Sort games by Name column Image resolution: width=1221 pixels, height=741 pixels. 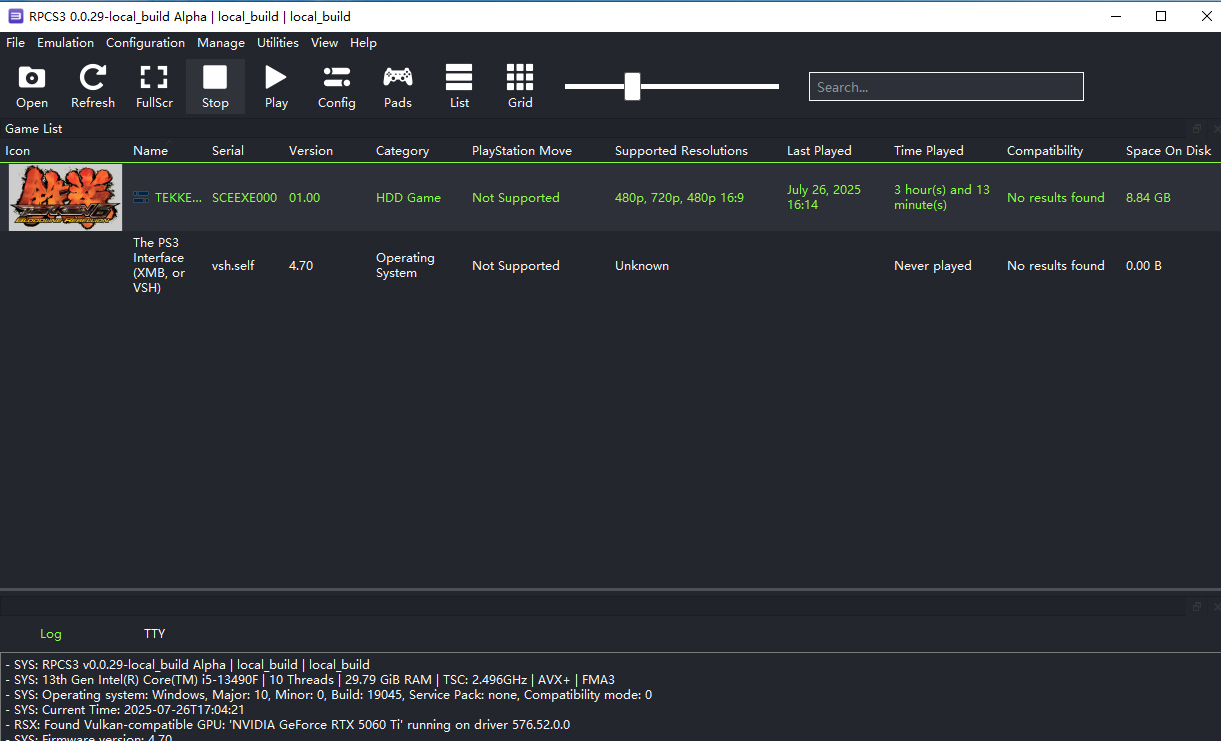pos(151,151)
